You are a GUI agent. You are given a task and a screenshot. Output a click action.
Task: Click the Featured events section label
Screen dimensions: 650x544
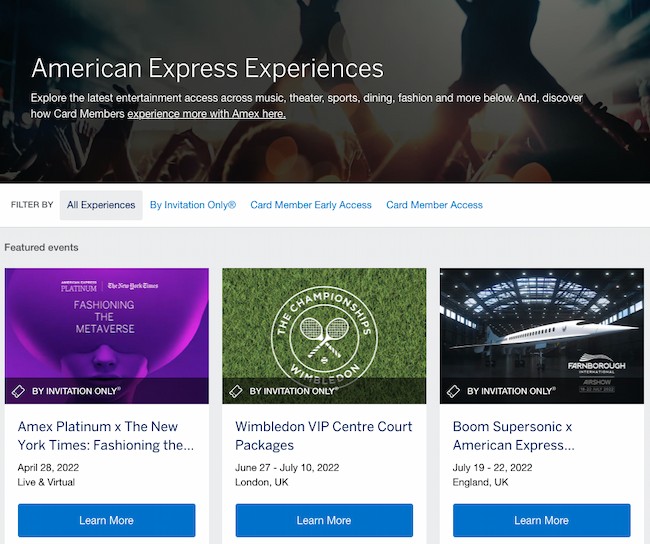pyautogui.click(x=41, y=247)
